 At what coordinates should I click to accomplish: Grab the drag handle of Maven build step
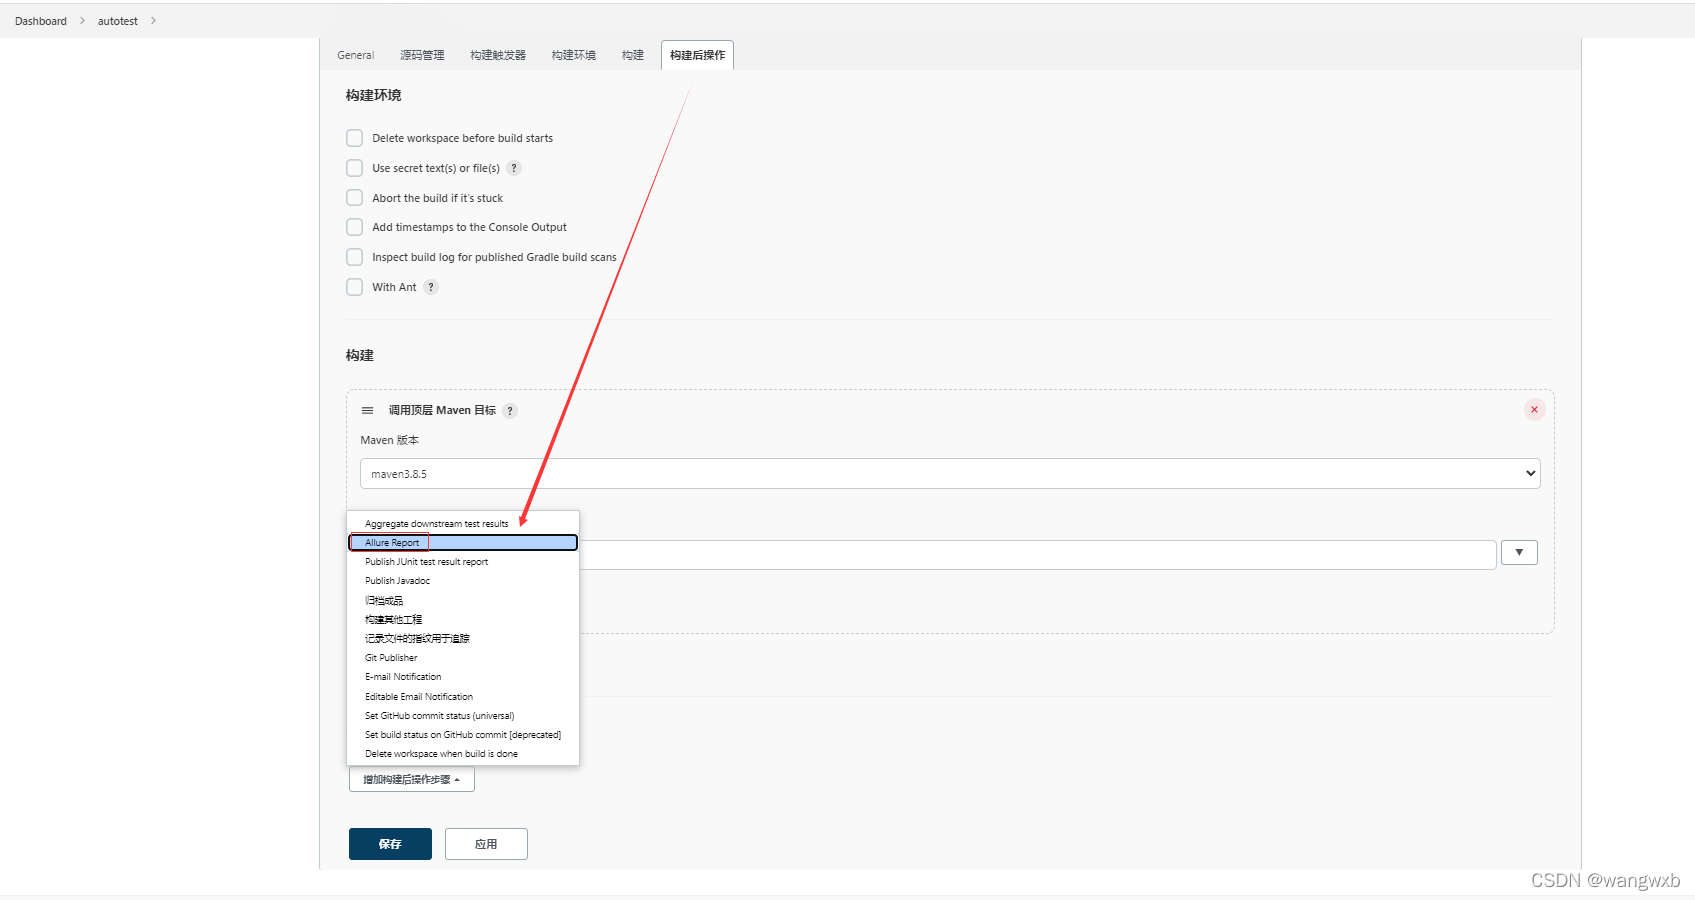(x=367, y=410)
